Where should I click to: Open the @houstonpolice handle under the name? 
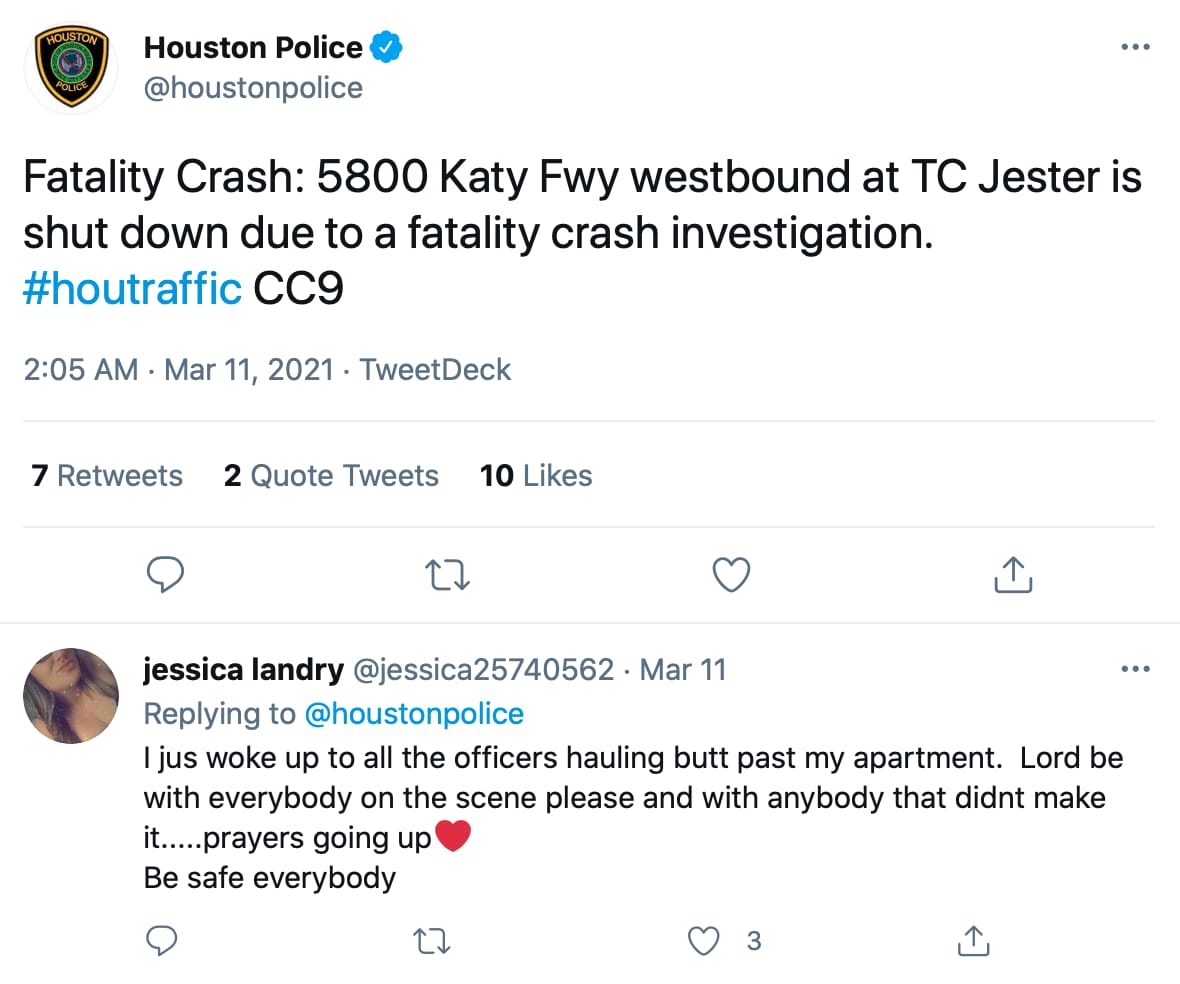point(253,88)
